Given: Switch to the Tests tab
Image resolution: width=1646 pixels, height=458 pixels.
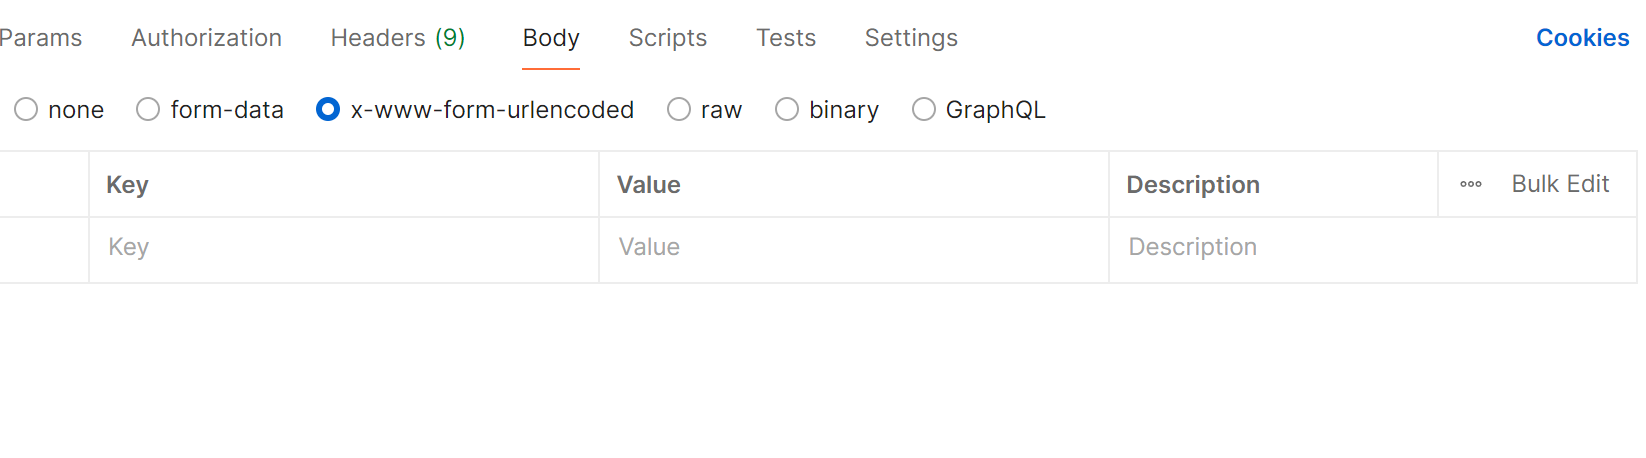Looking at the screenshot, I should (x=786, y=38).
